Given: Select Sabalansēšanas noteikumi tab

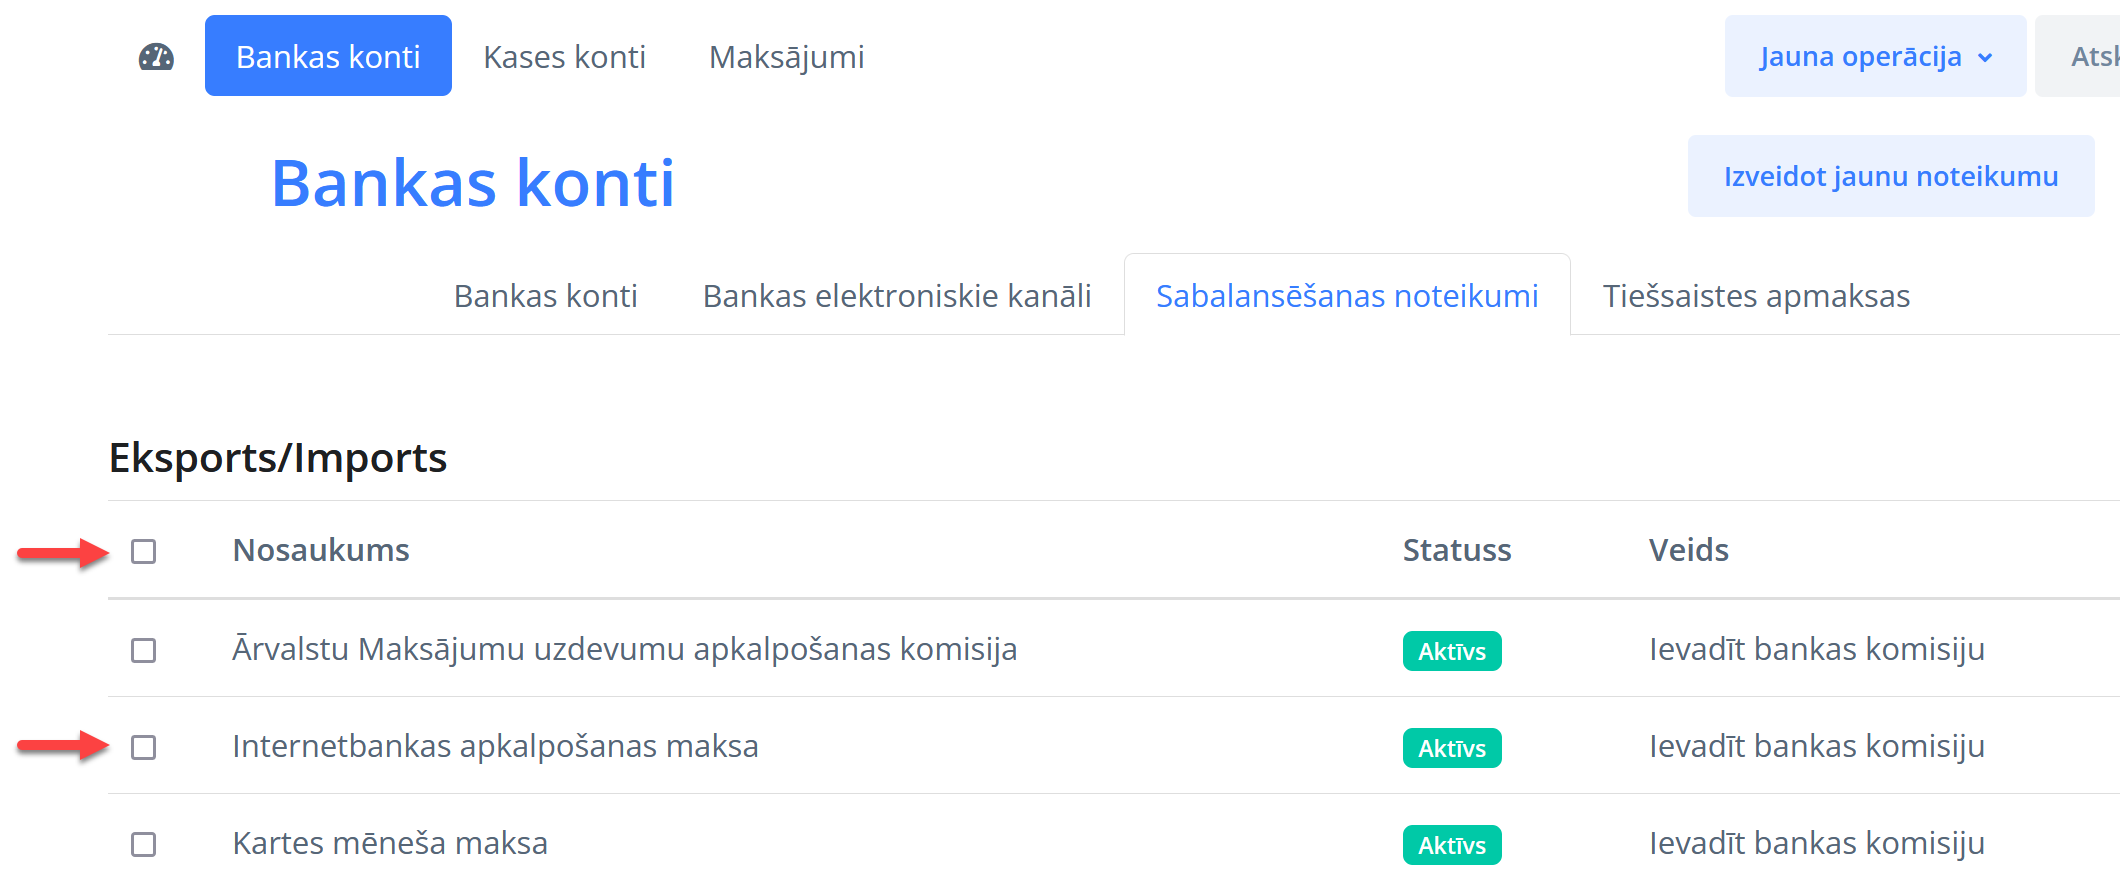Looking at the screenshot, I should pos(1346,296).
